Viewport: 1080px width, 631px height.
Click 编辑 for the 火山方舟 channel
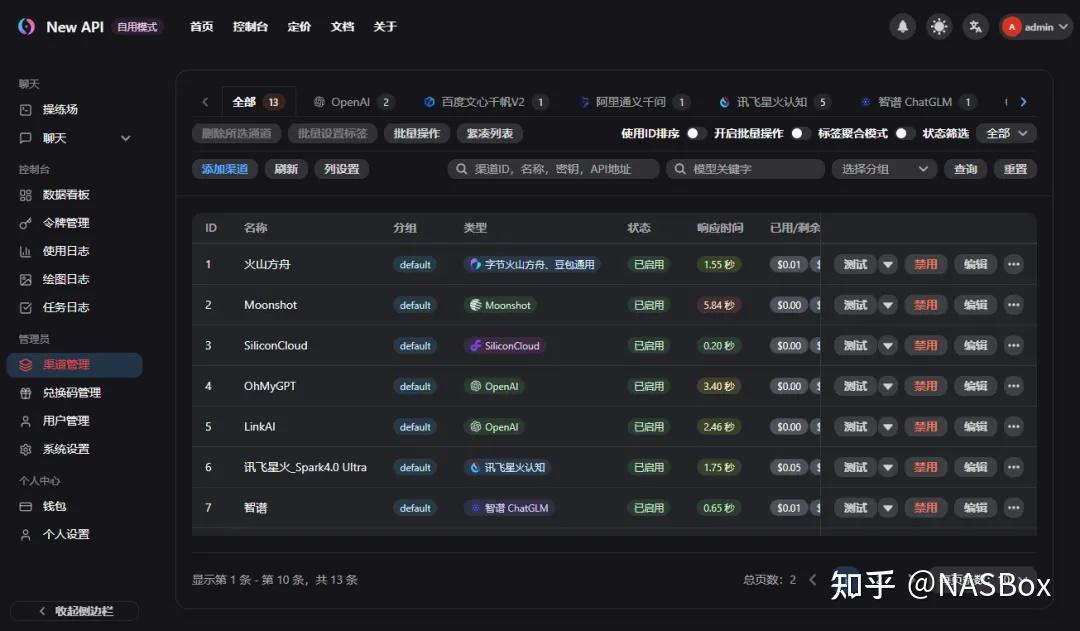(975, 264)
